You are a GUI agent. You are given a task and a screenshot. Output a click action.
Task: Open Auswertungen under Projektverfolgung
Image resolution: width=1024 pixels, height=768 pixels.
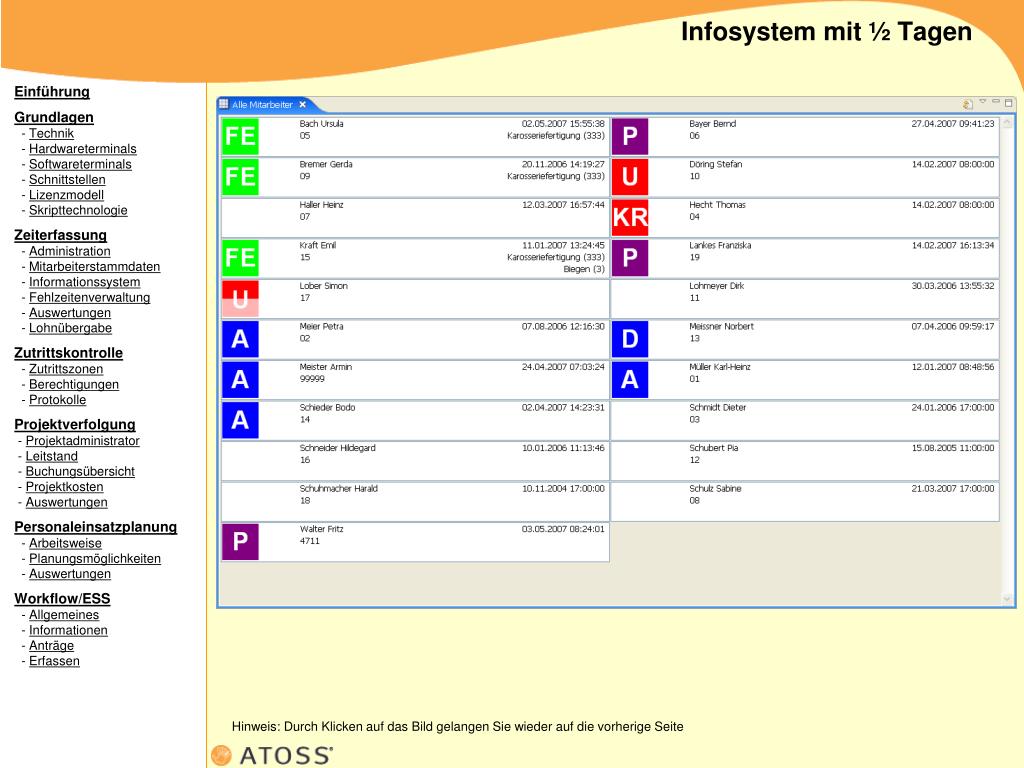point(67,502)
